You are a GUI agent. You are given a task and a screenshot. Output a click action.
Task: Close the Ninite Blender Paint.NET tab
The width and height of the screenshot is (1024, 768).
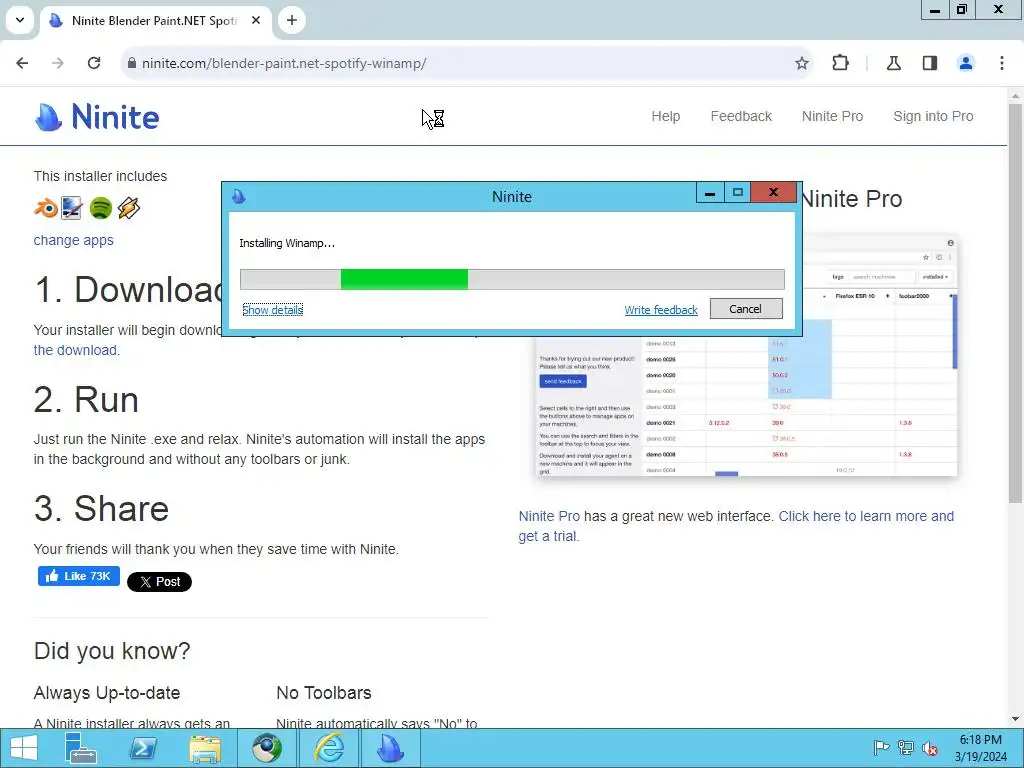click(x=256, y=20)
